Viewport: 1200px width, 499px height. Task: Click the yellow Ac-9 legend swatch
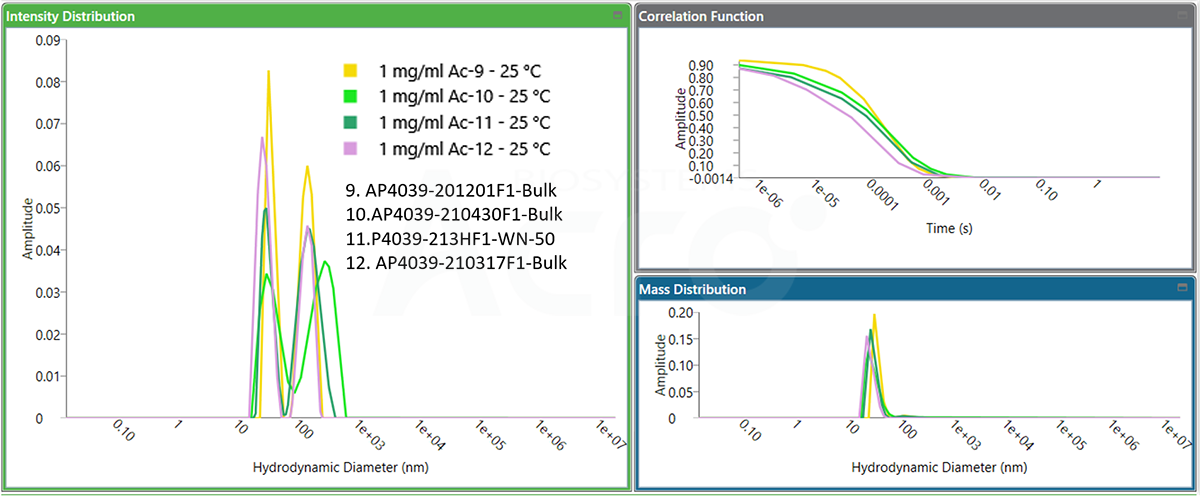click(350, 71)
